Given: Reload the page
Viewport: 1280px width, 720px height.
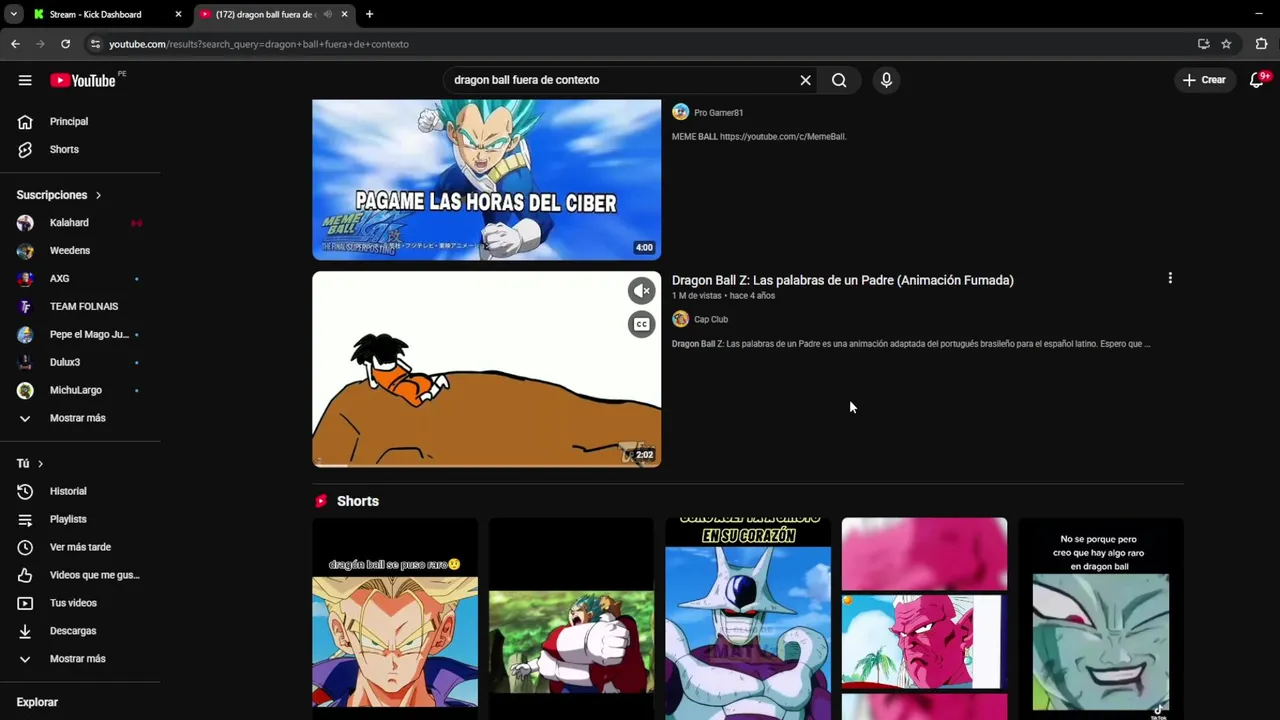Looking at the screenshot, I should pos(65,44).
